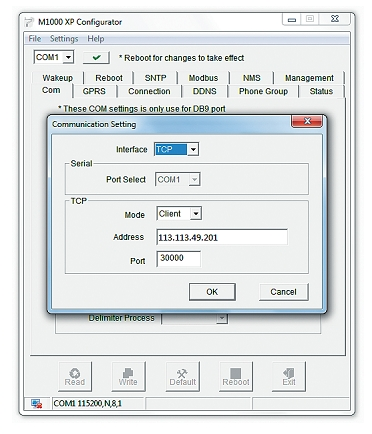Viewport: 372px width, 434px height.
Task: Click the Delimiter Process label
Action: point(122,318)
